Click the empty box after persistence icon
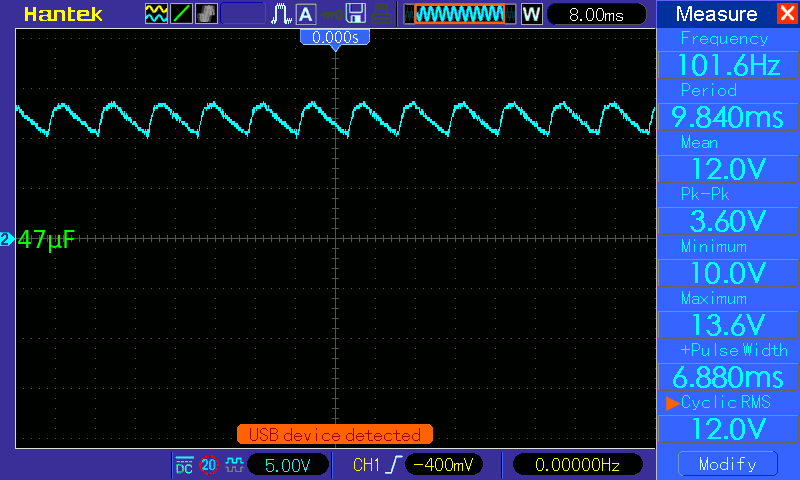 pos(243,14)
